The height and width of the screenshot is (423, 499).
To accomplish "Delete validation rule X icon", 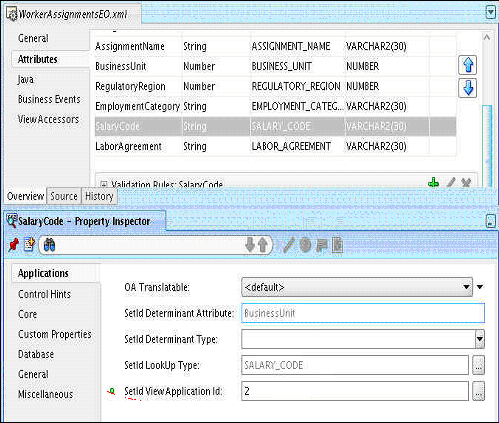I will tap(466, 183).
